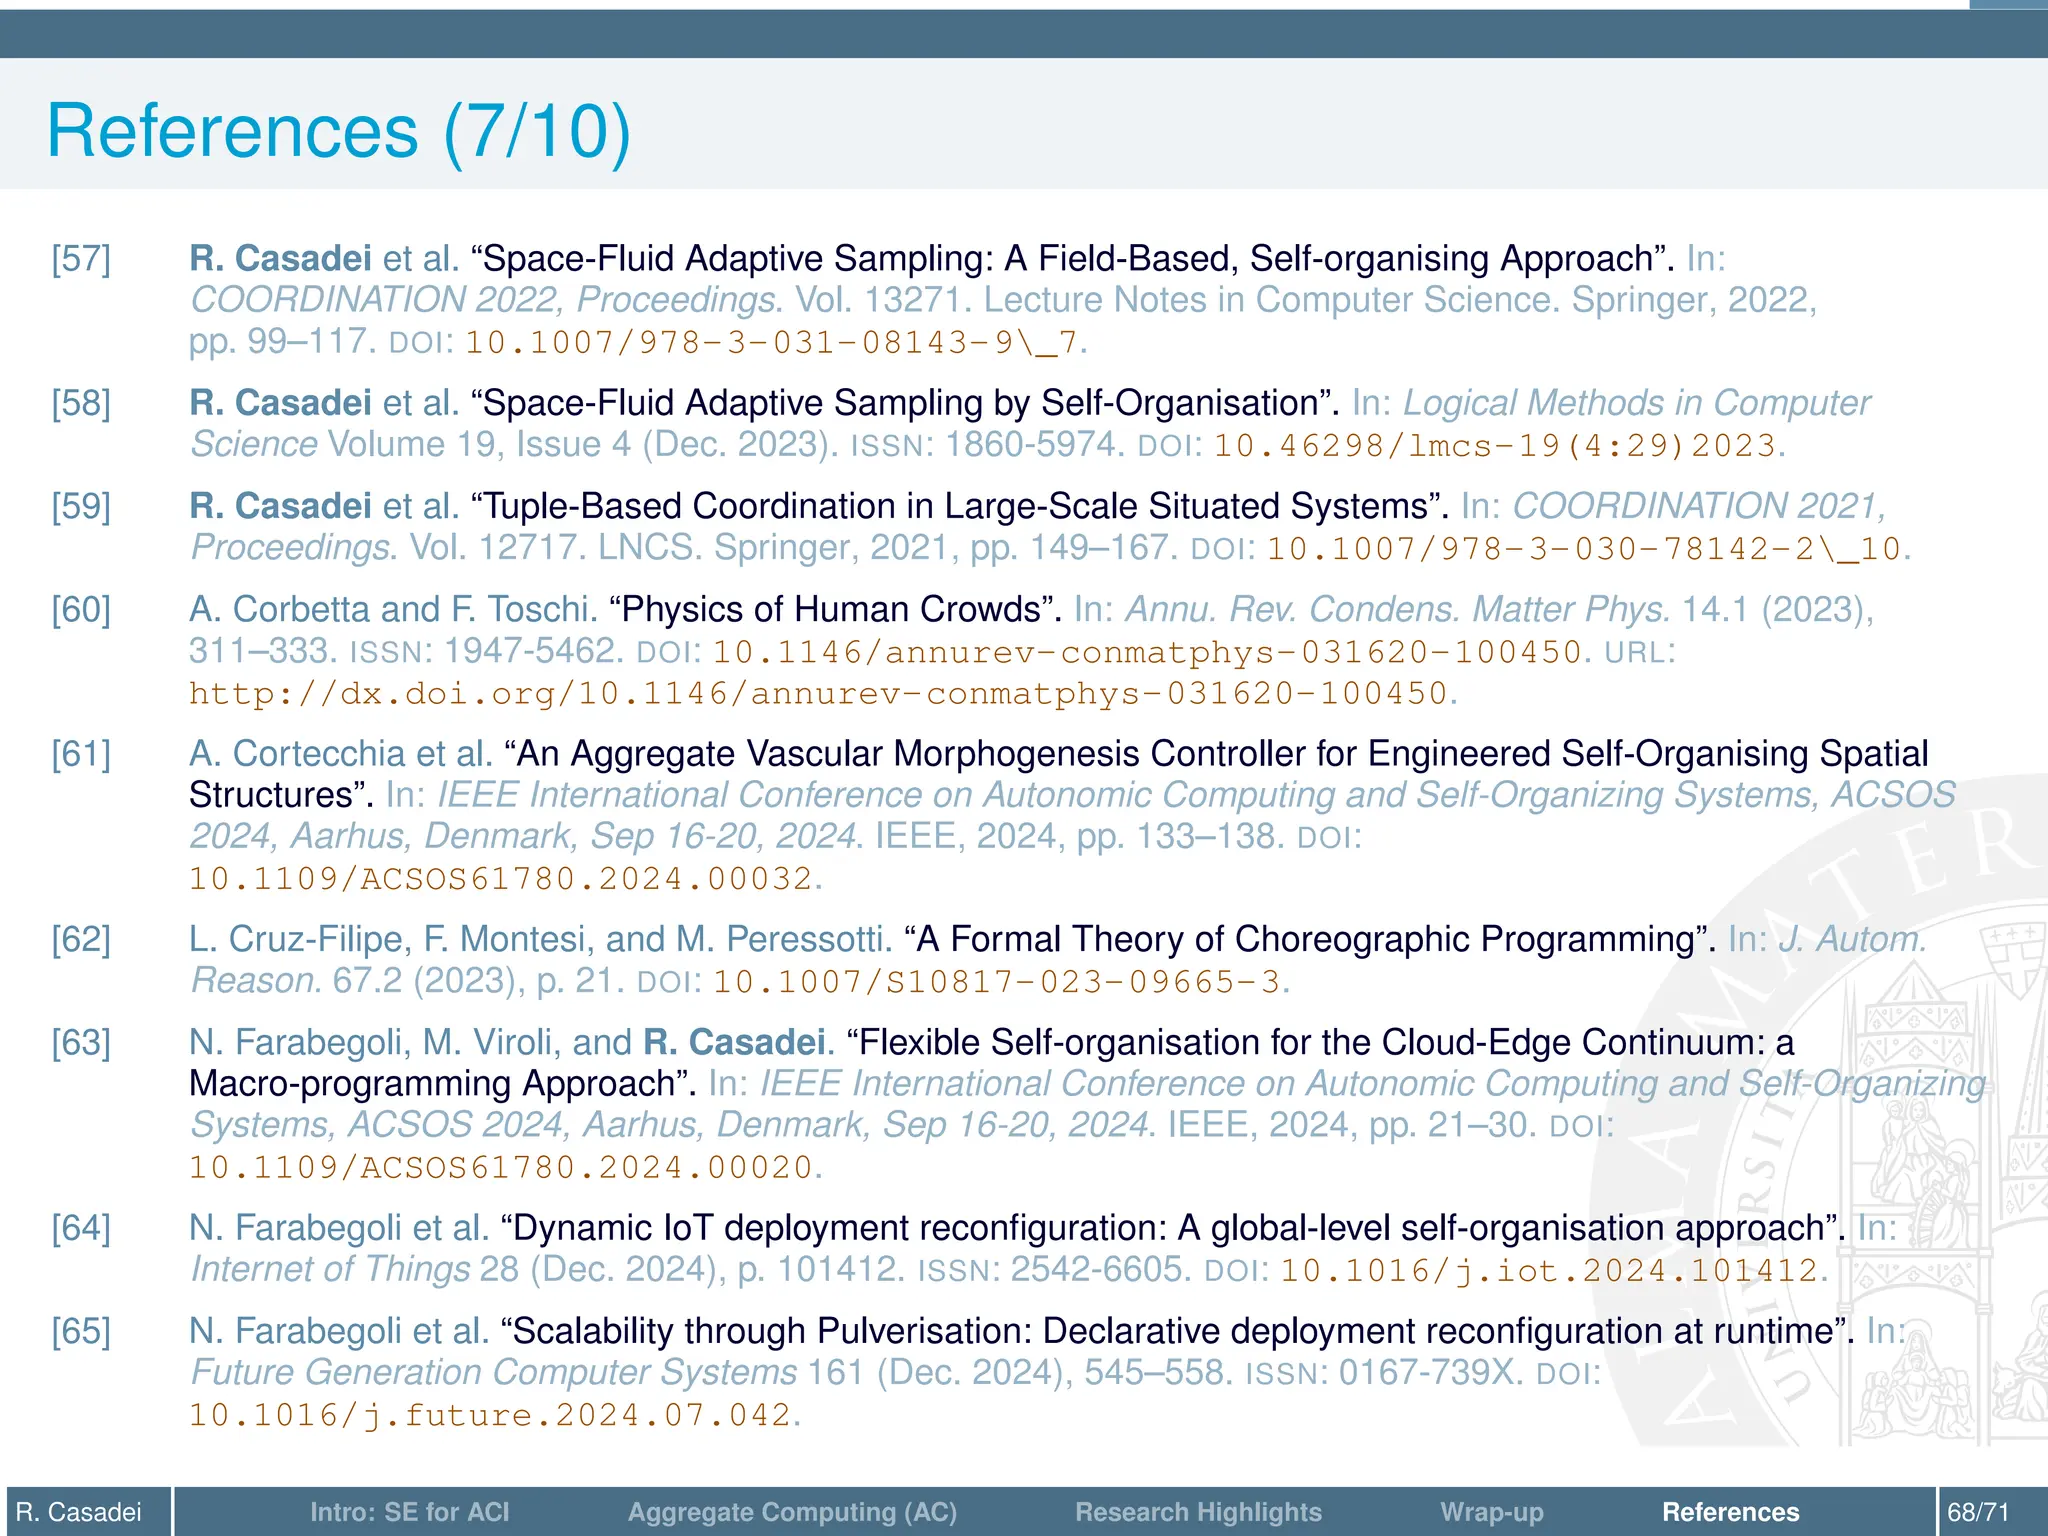This screenshot has height=1536, width=2048.
Task: Open DOI link 10.1109/ACSOS61780.2024.00020
Action: point(500,1167)
